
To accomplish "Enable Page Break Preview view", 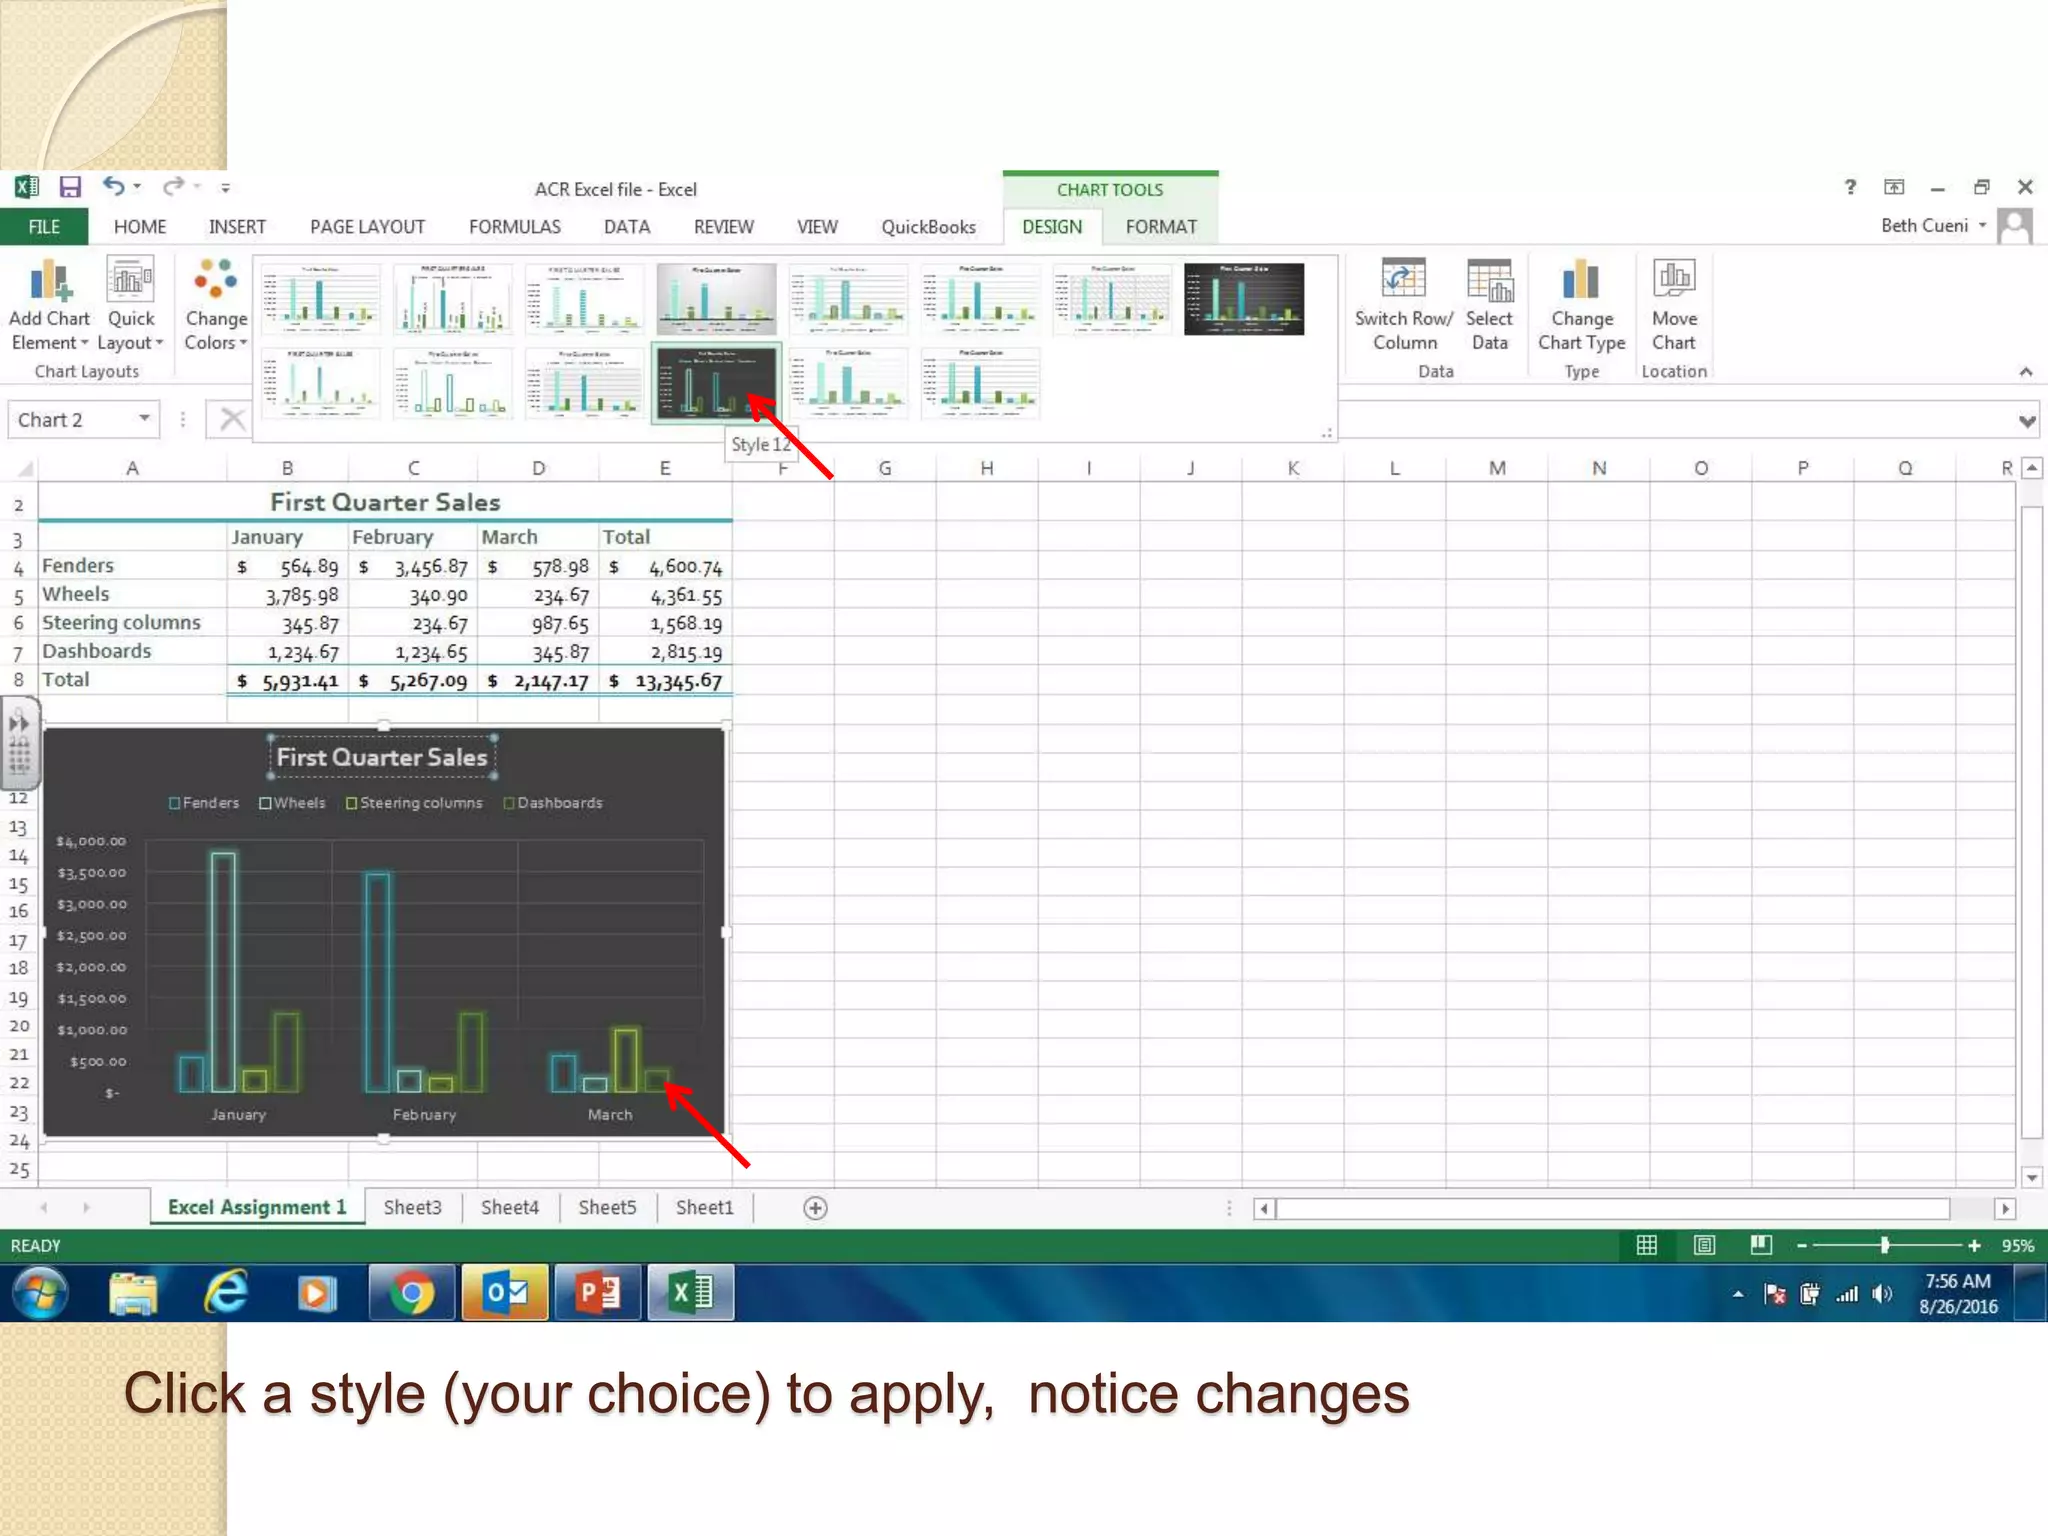I will pyautogui.click(x=1761, y=1245).
